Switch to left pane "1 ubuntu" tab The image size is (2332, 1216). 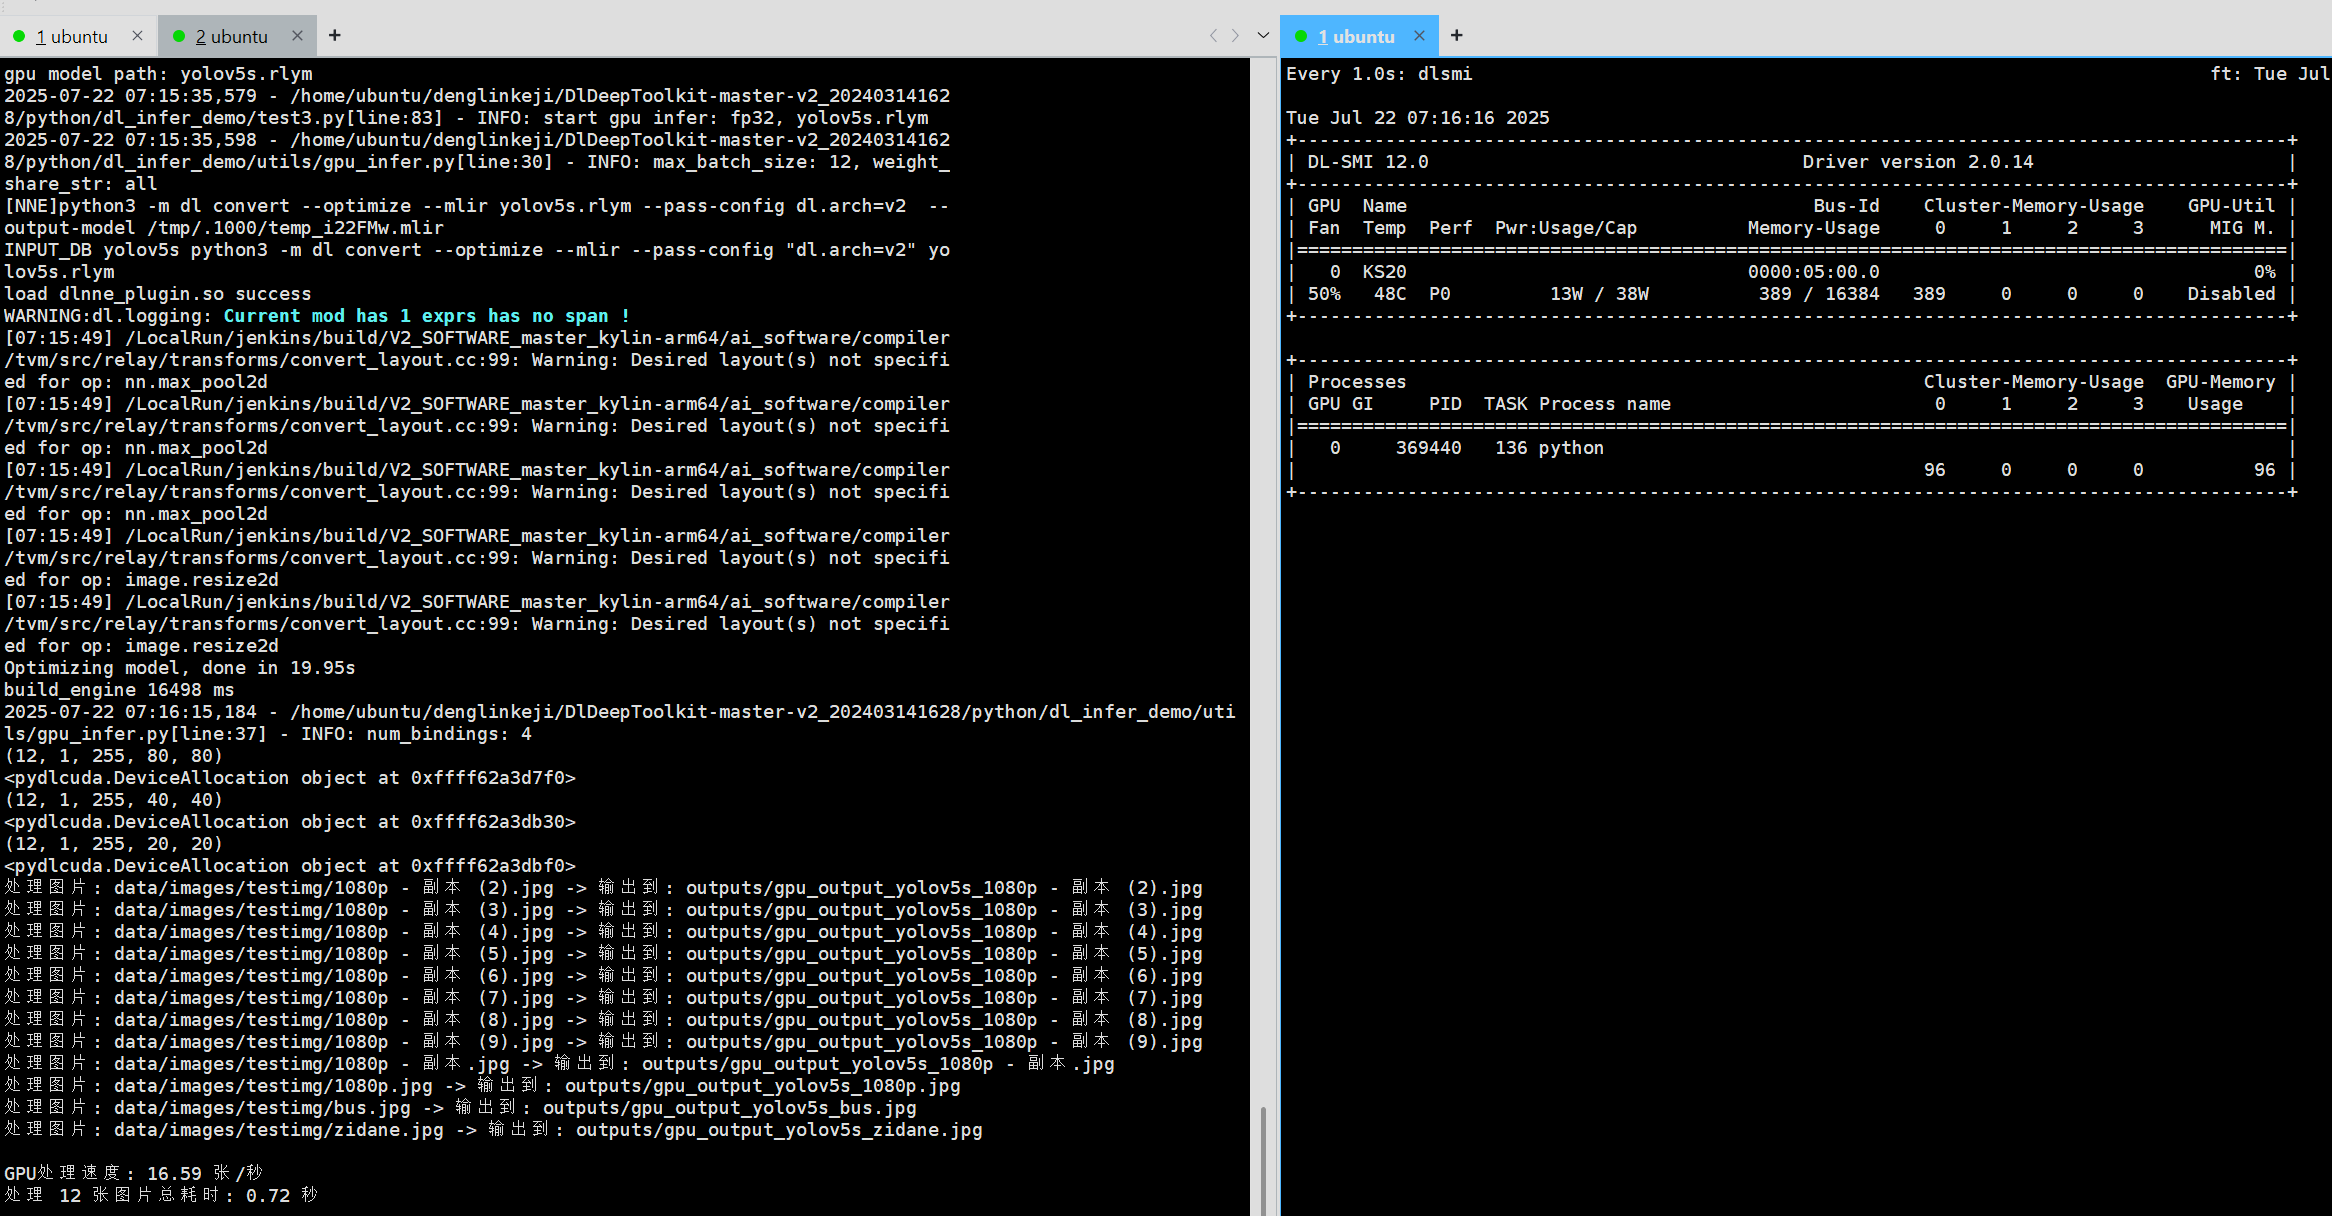pos(72,37)
